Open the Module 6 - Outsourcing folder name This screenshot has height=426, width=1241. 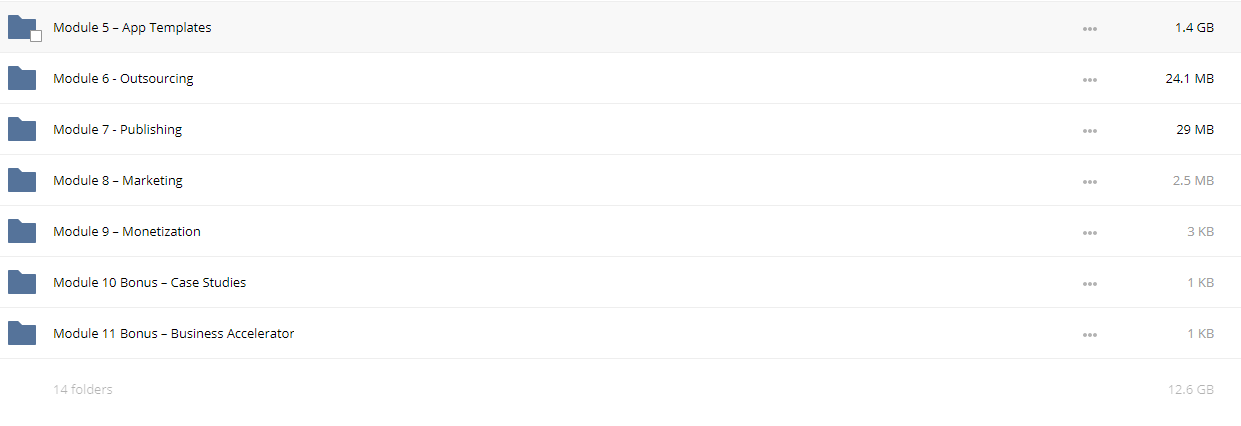click(123, 78)
